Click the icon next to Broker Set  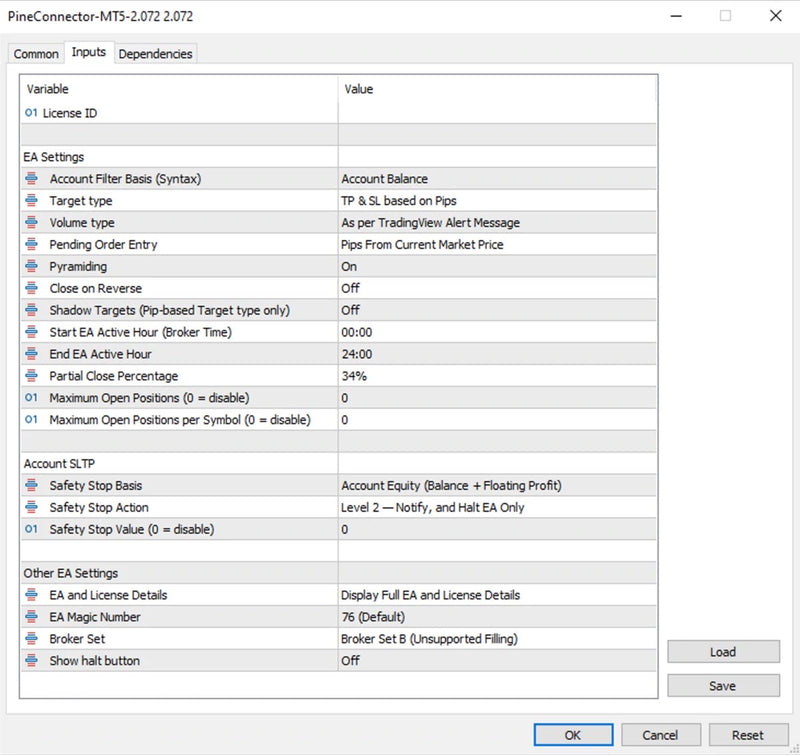pyautogui.click(x=32, y=639)
